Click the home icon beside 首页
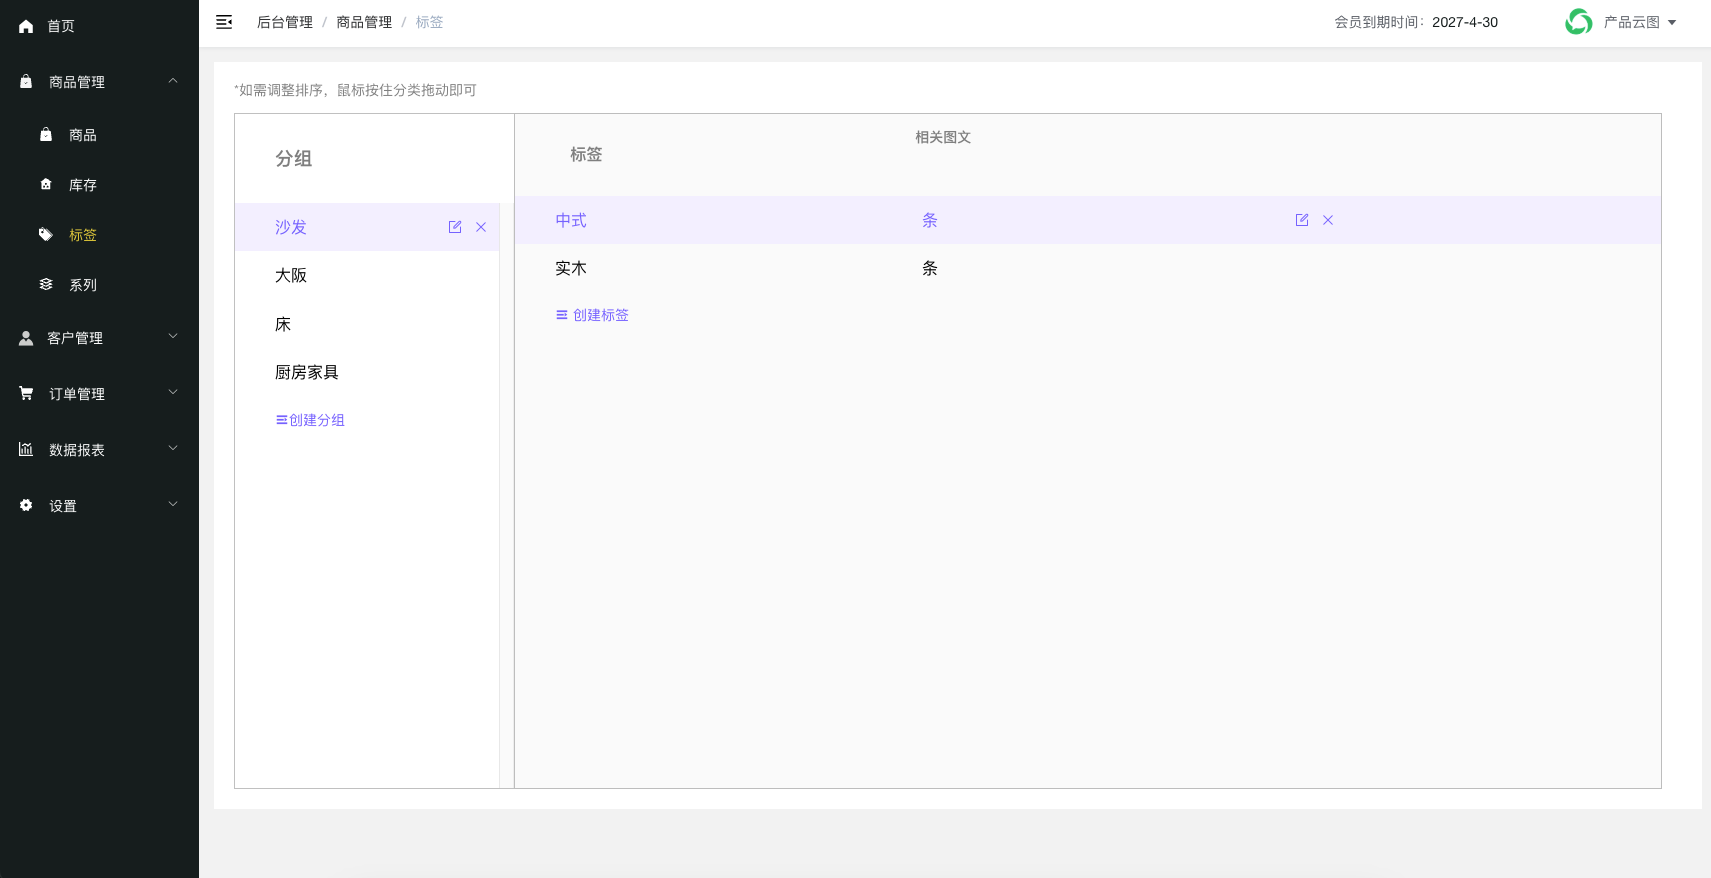Screen dimensions: 1711x878 (x=26, y=26)
